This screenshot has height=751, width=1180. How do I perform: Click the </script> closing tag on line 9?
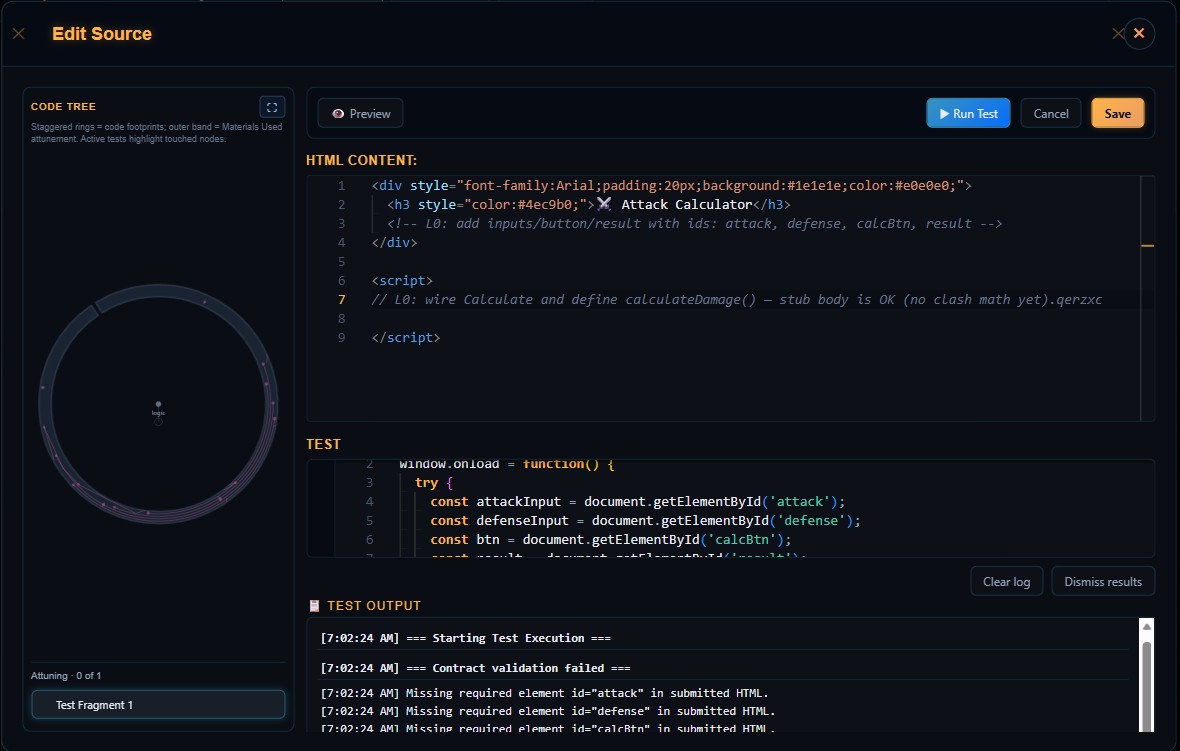click(406, 338)
